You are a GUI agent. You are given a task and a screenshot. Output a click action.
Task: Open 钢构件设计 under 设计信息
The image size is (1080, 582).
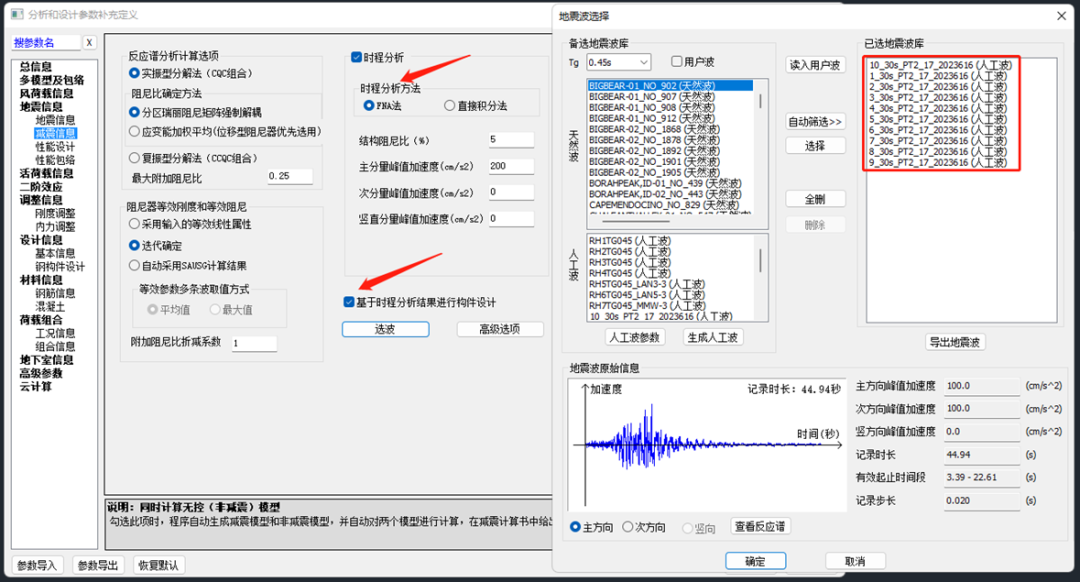coord(60,267)
